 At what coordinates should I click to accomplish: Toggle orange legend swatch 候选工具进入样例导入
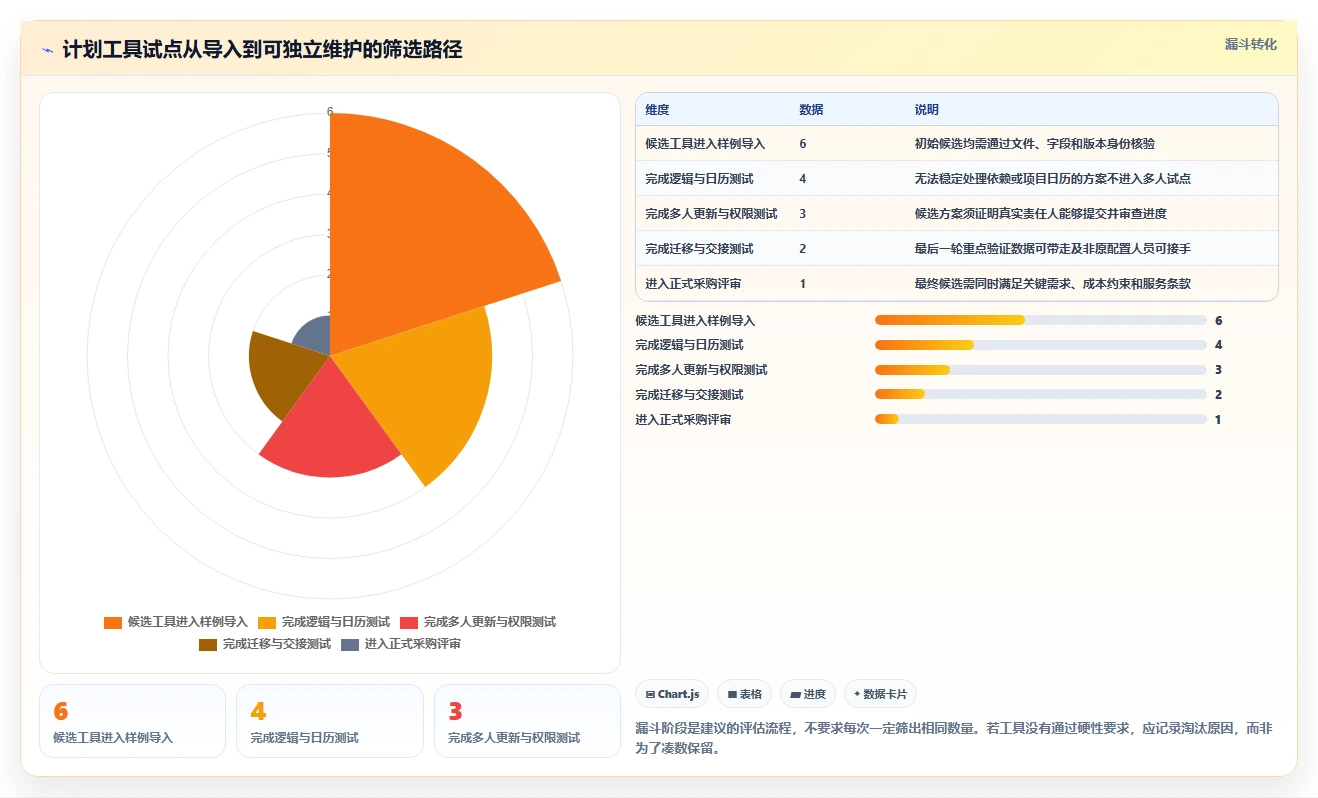point(113,622)
